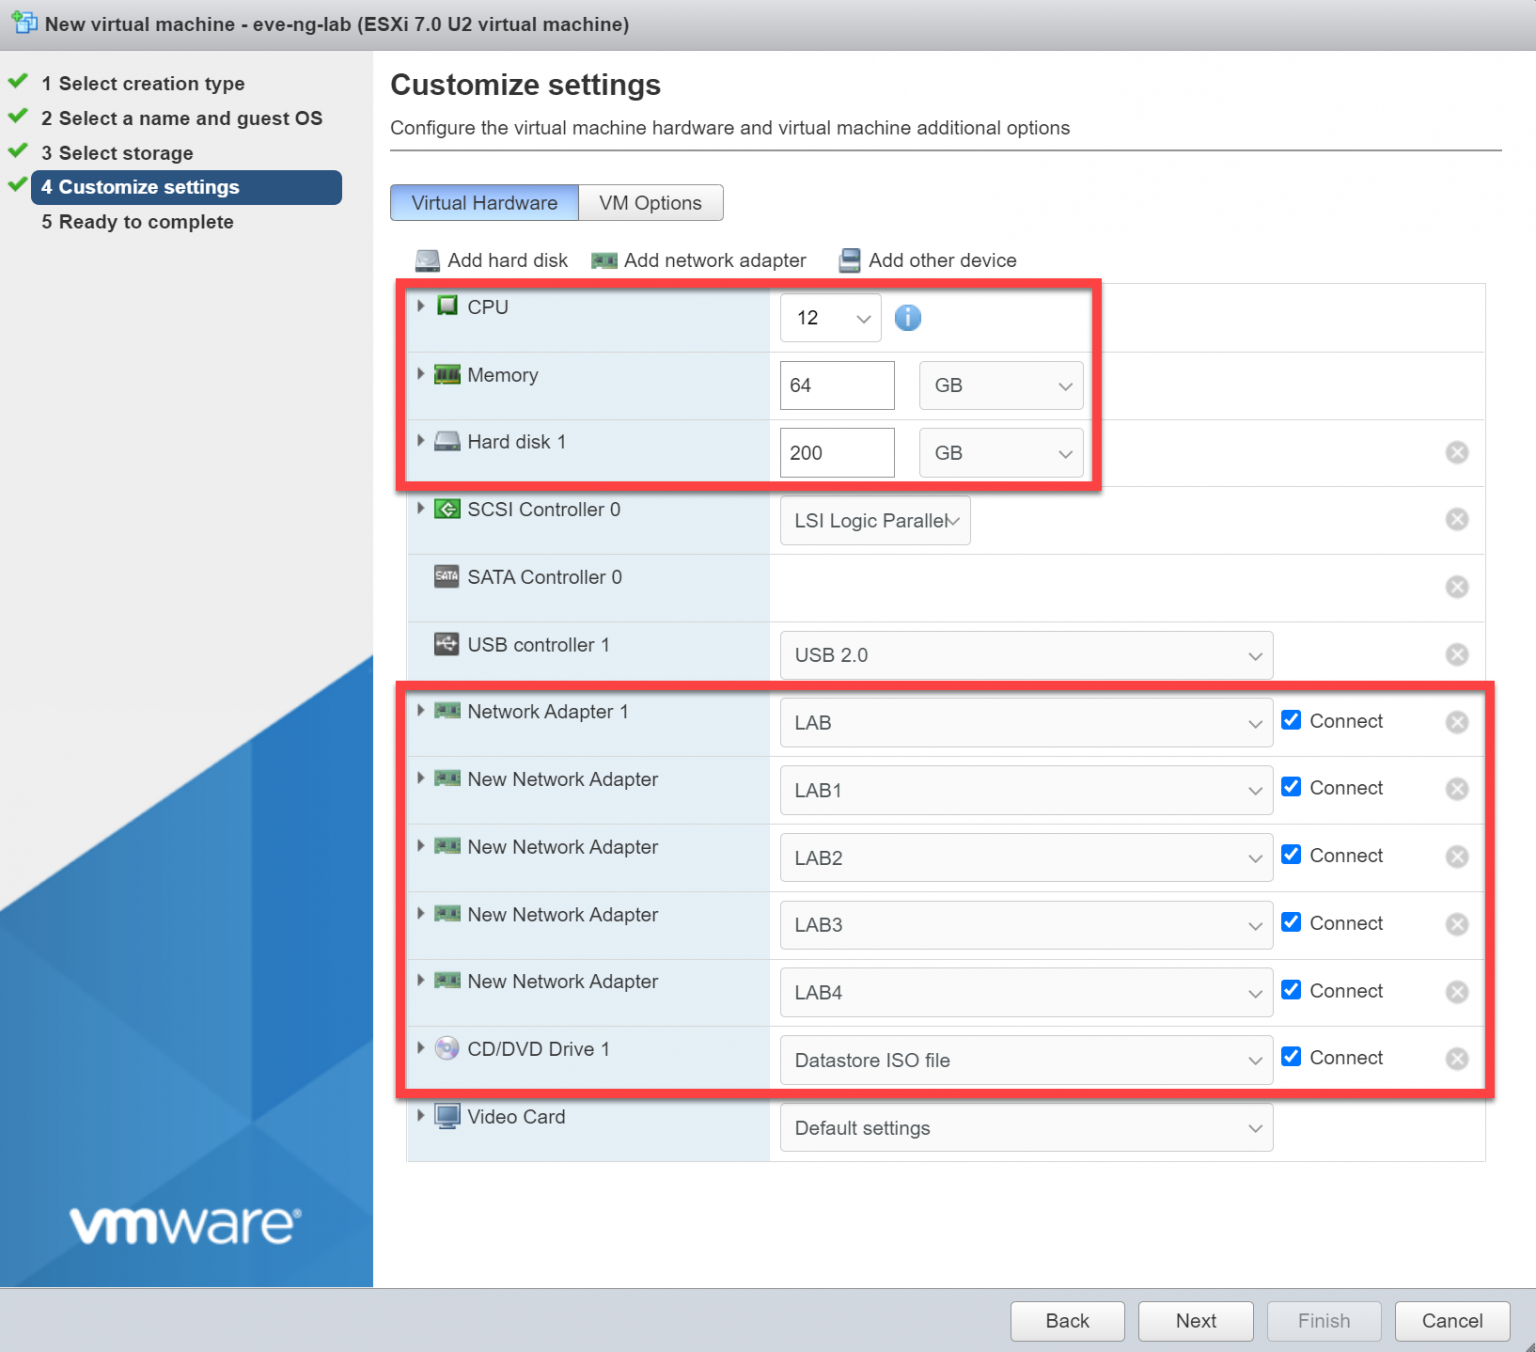Remove Hard disk 1 device

1457,452
